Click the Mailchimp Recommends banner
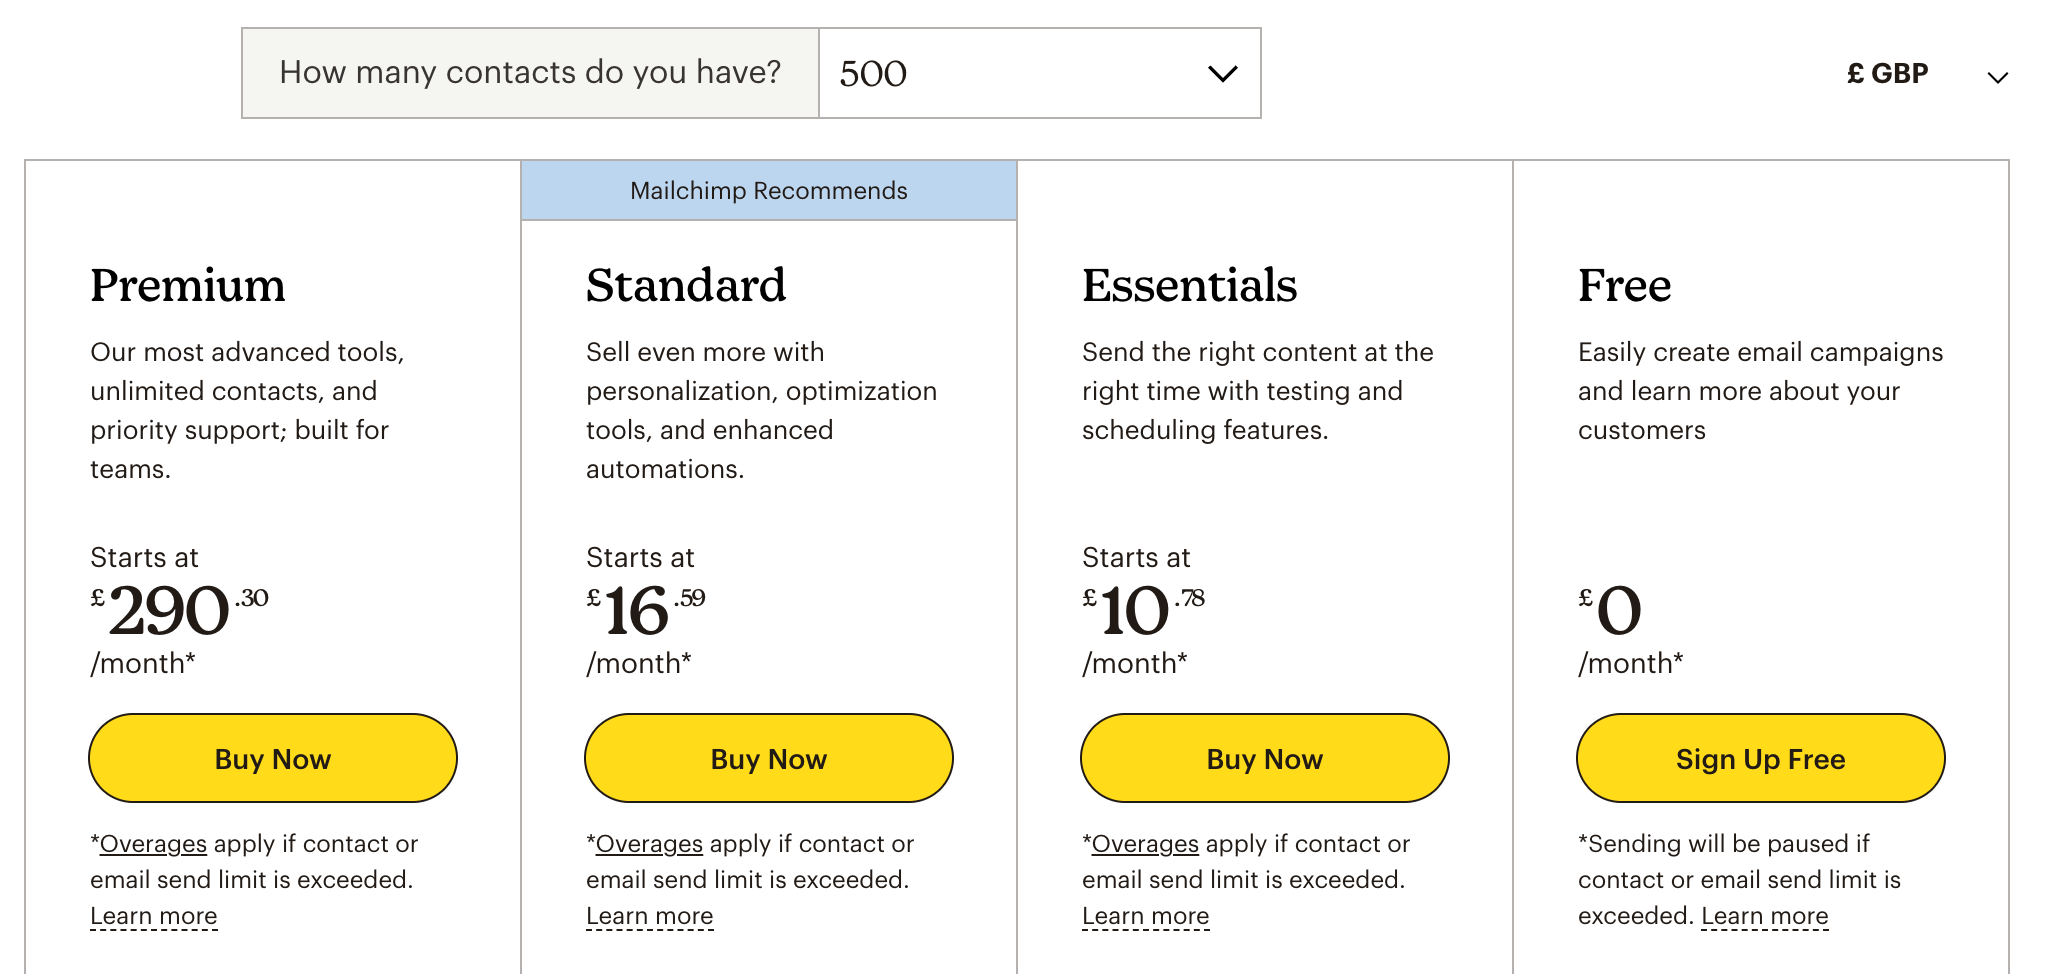 769,191
